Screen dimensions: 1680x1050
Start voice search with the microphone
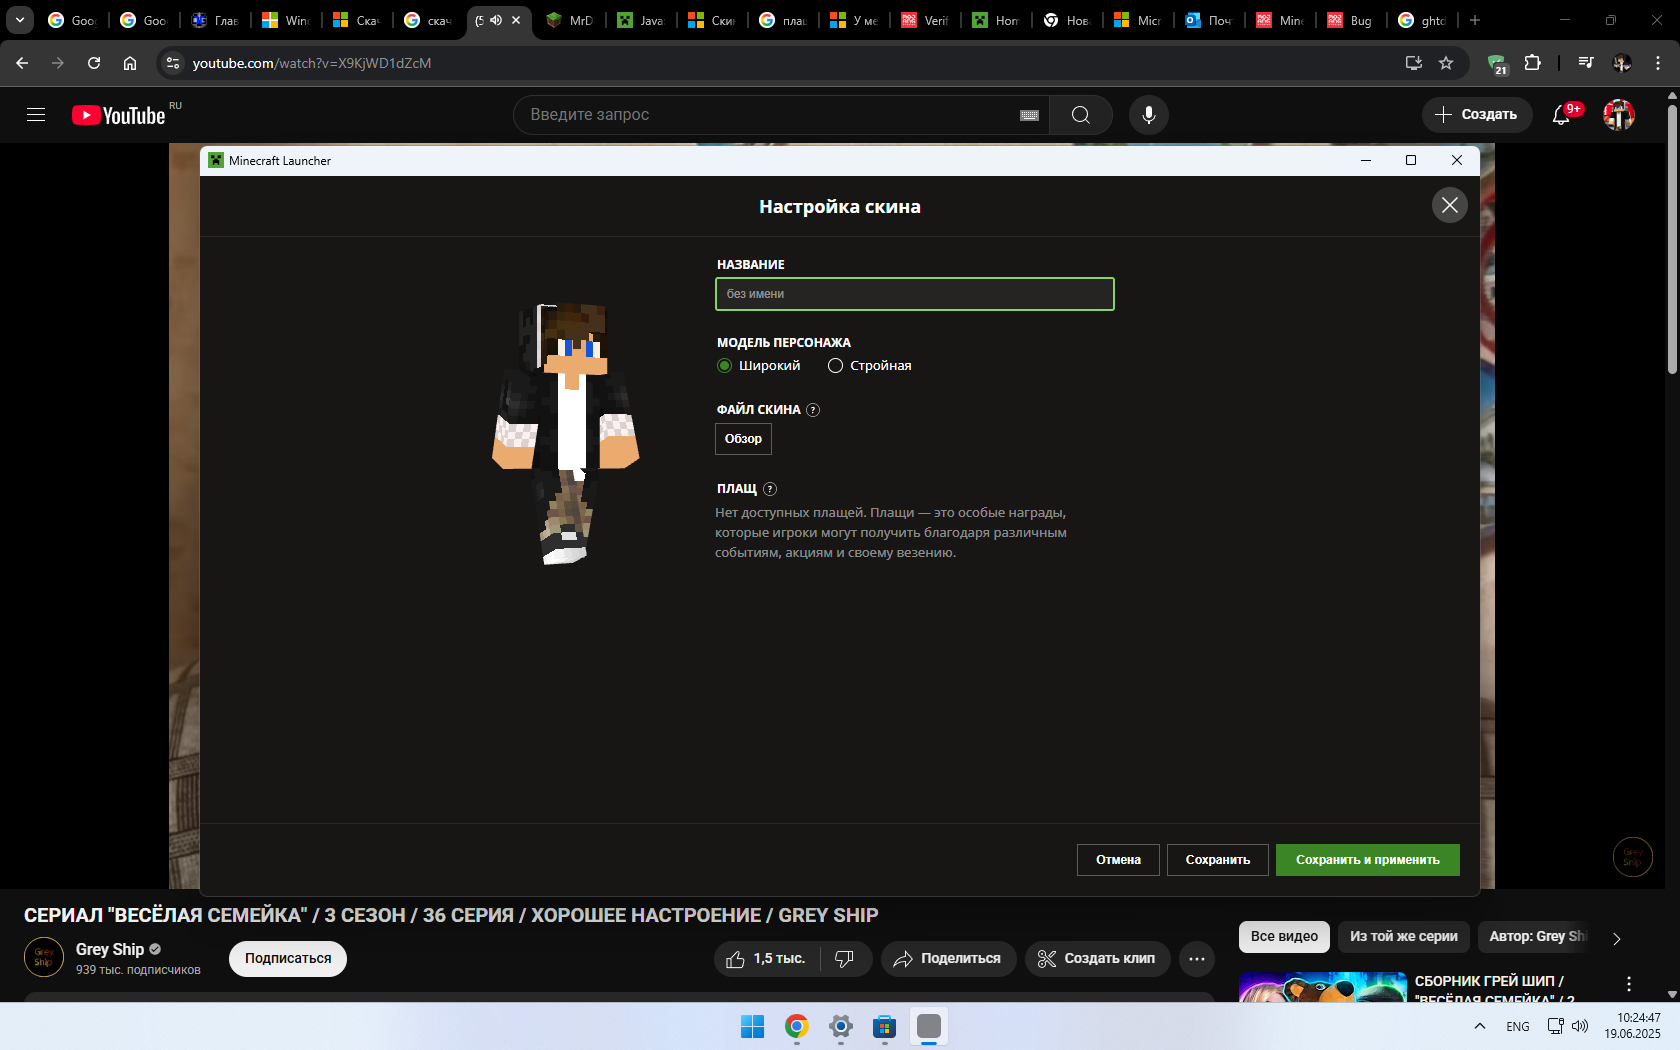[1149, 115]
